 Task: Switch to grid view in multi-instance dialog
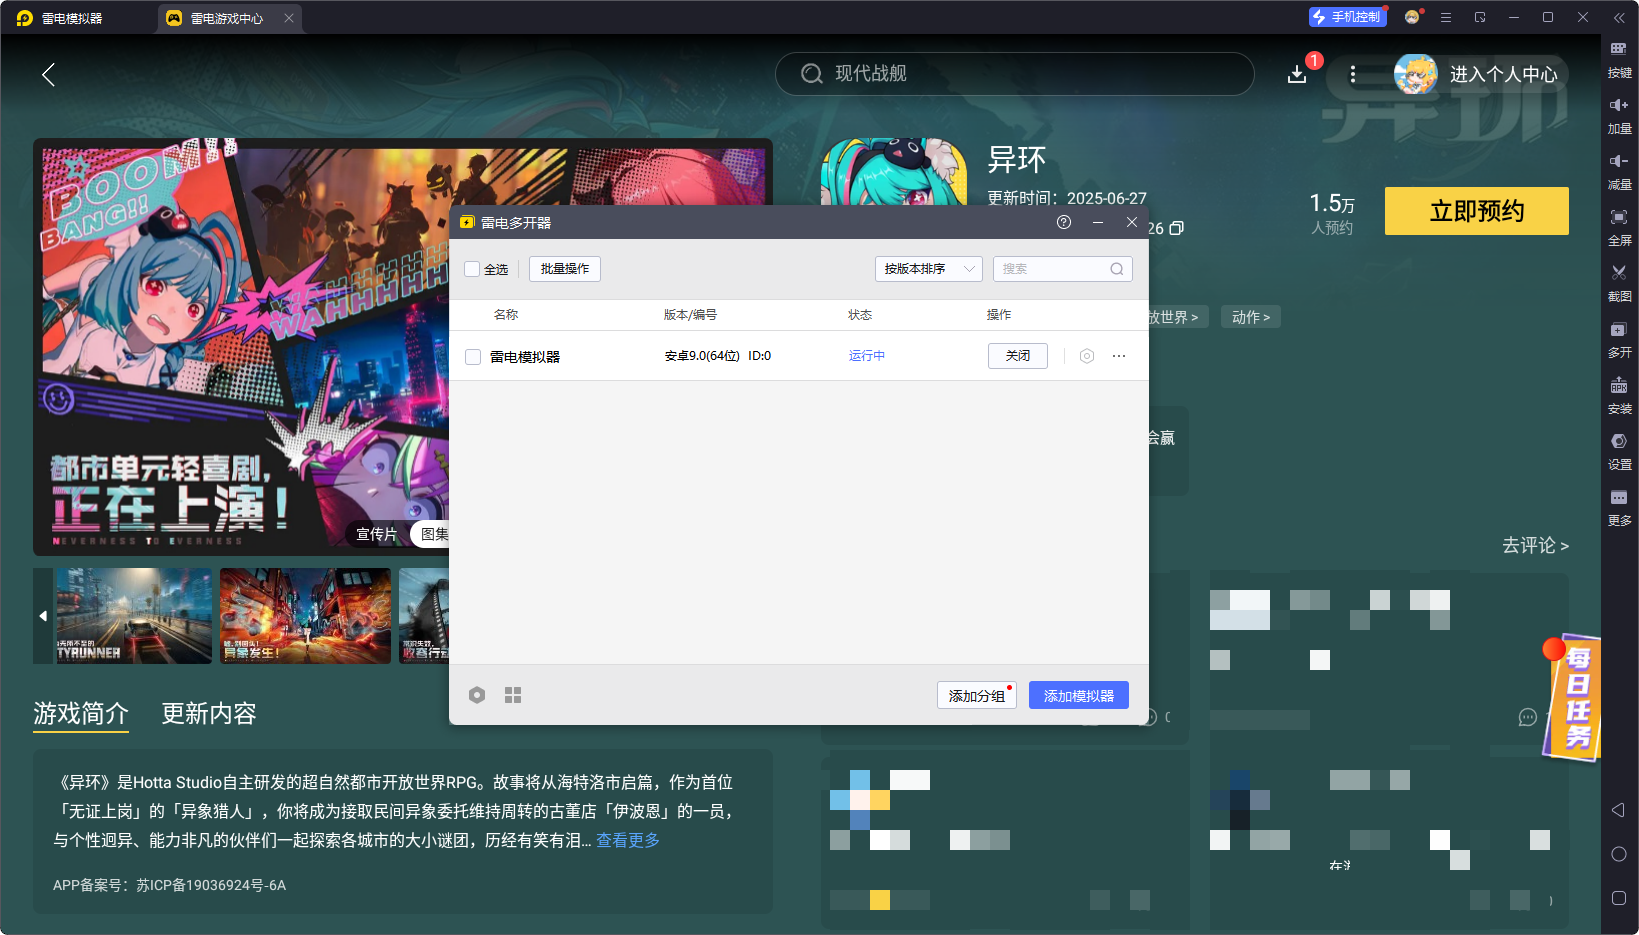tap(513, 695)
